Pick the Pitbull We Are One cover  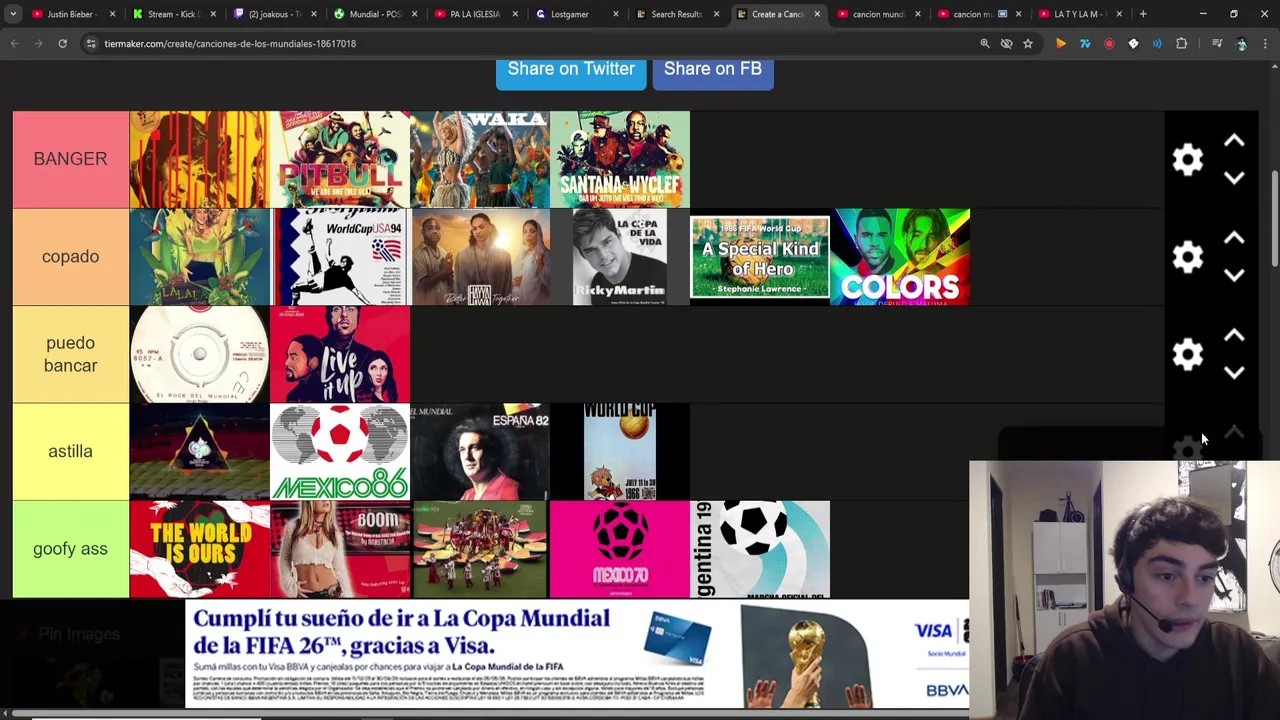click(x=340, y=159)
